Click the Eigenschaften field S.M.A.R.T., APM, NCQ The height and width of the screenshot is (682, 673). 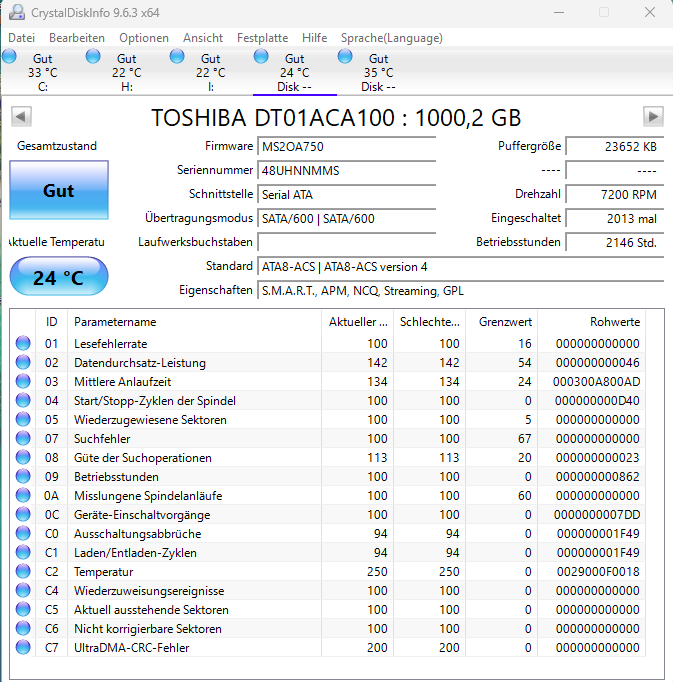pyautogui.click(x=461, y=290)
